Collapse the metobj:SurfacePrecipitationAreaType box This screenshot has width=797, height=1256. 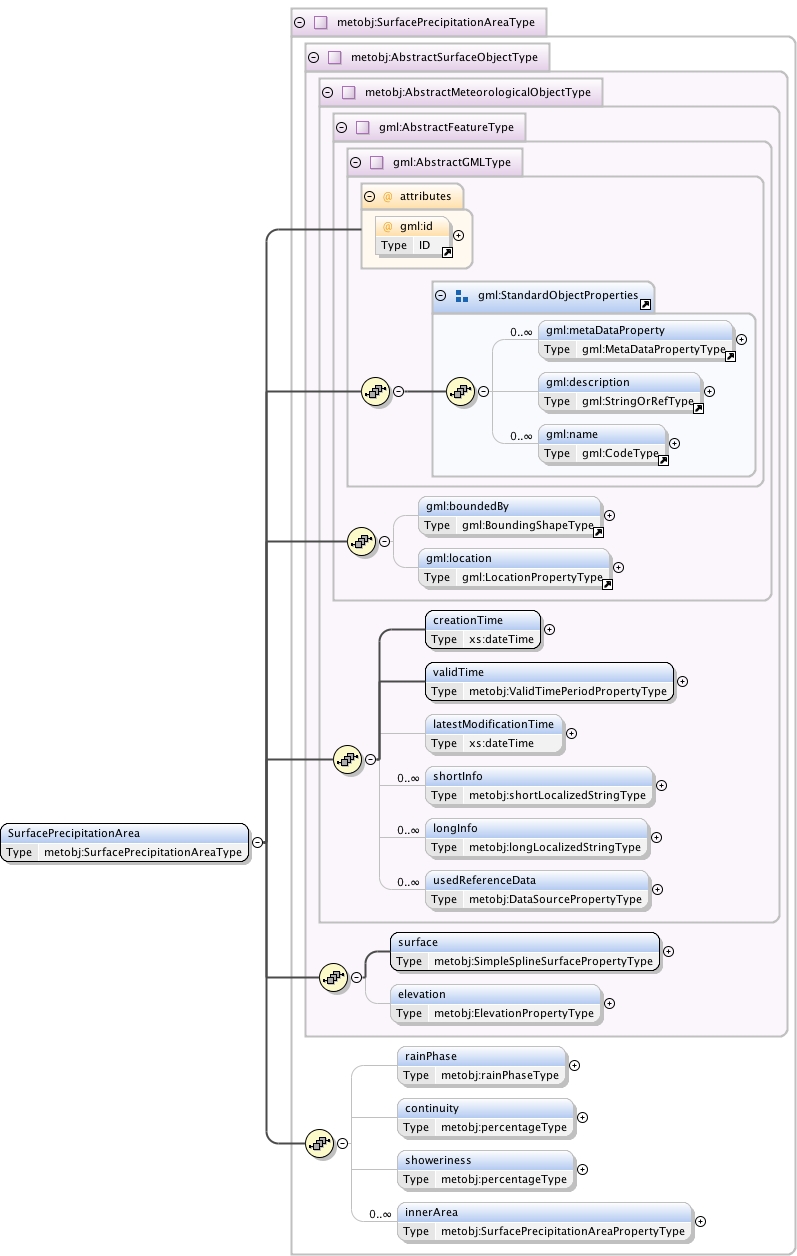(298, 21)
